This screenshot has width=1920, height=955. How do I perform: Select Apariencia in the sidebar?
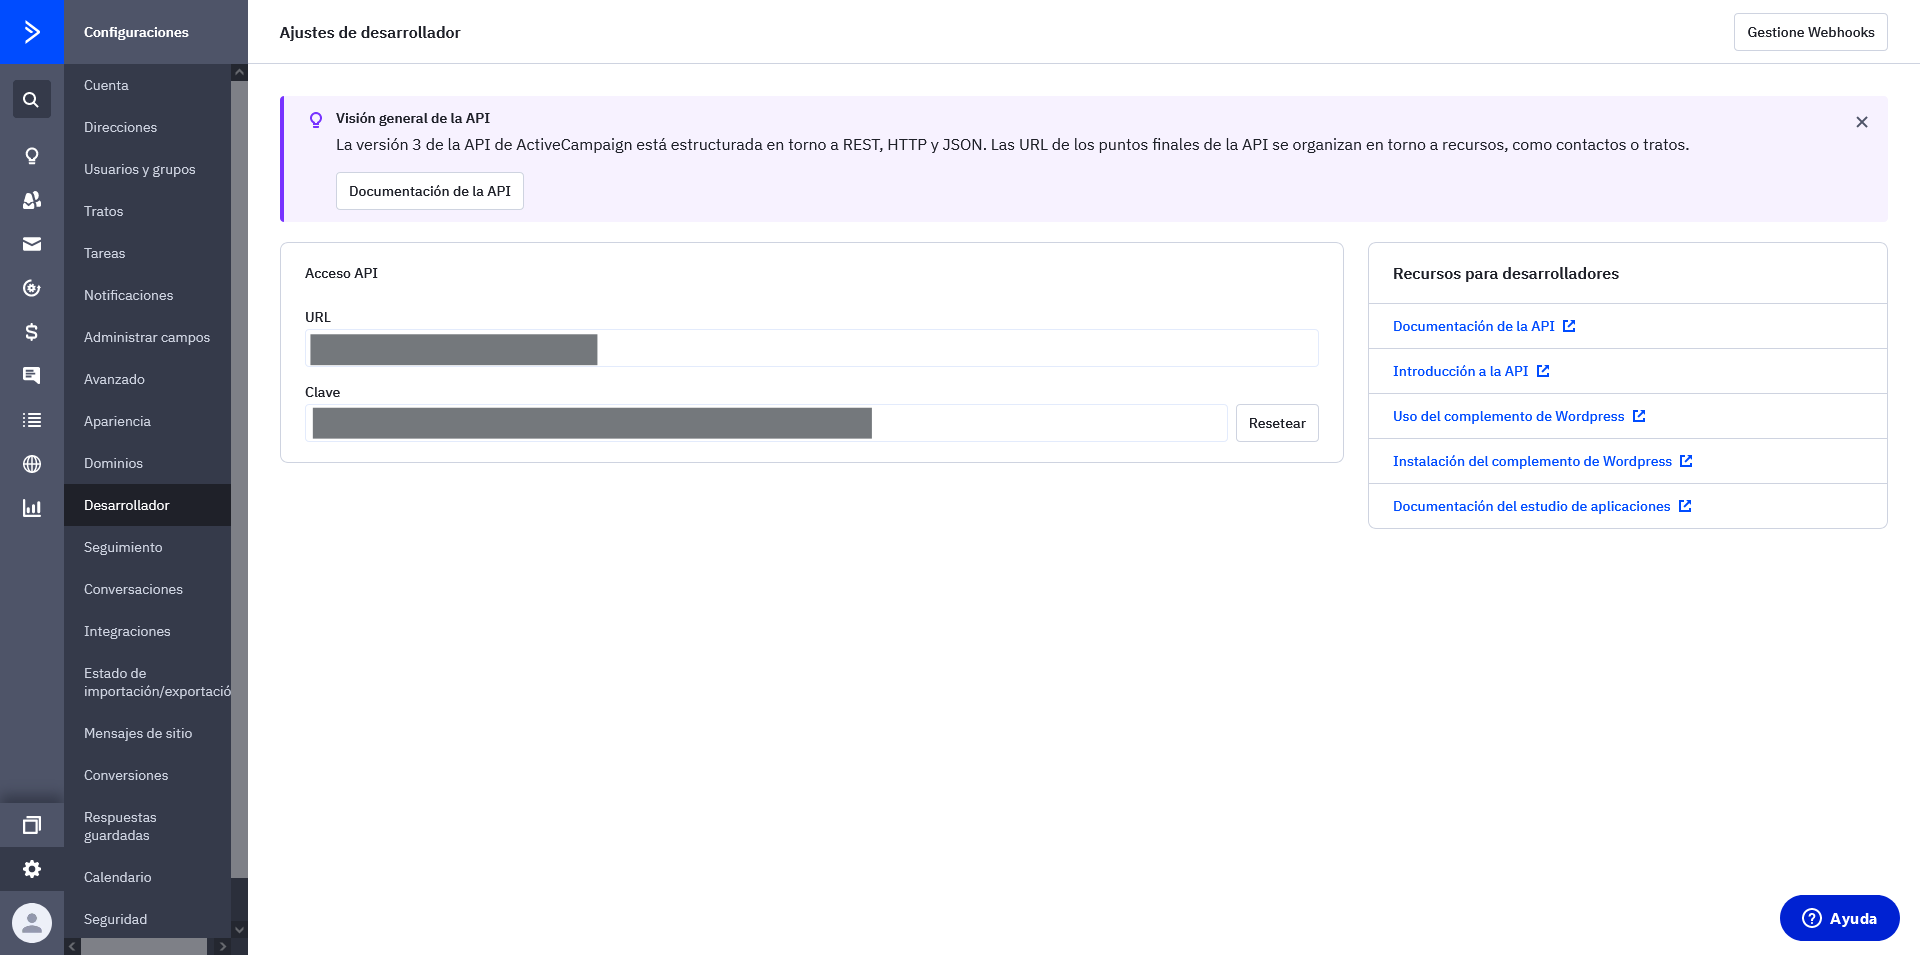(x=147, y=421)
